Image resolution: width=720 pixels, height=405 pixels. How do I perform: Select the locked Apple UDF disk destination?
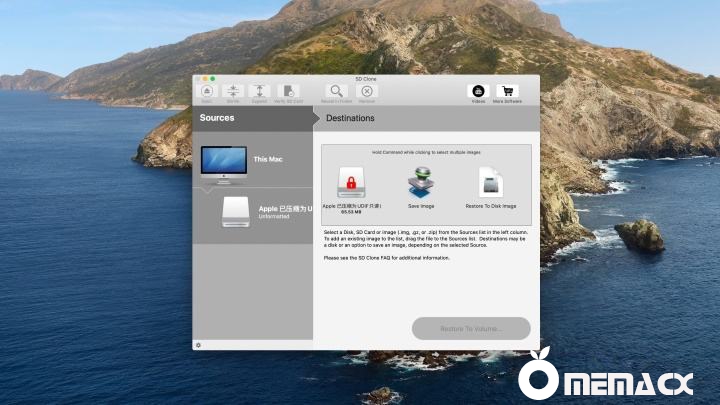pyautogui.click(x=351, y=184)
